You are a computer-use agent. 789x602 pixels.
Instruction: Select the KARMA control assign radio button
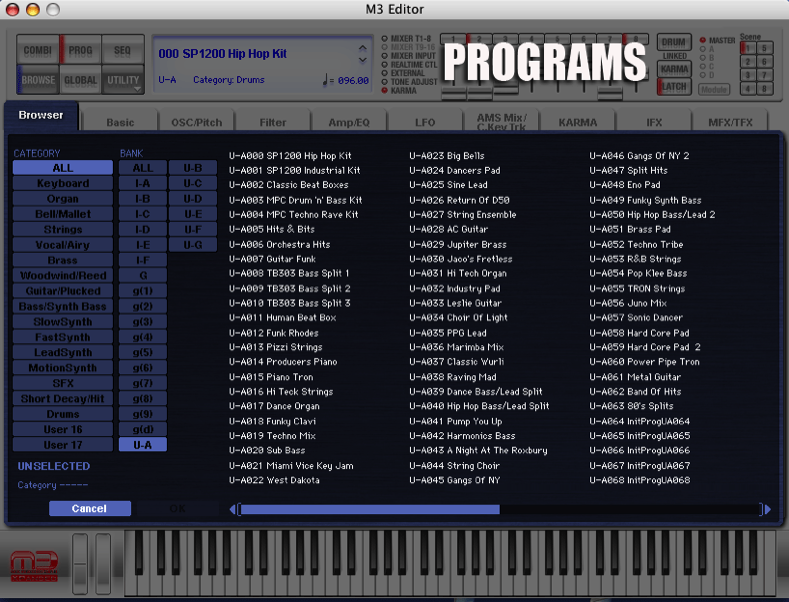[x=384, y=90]
